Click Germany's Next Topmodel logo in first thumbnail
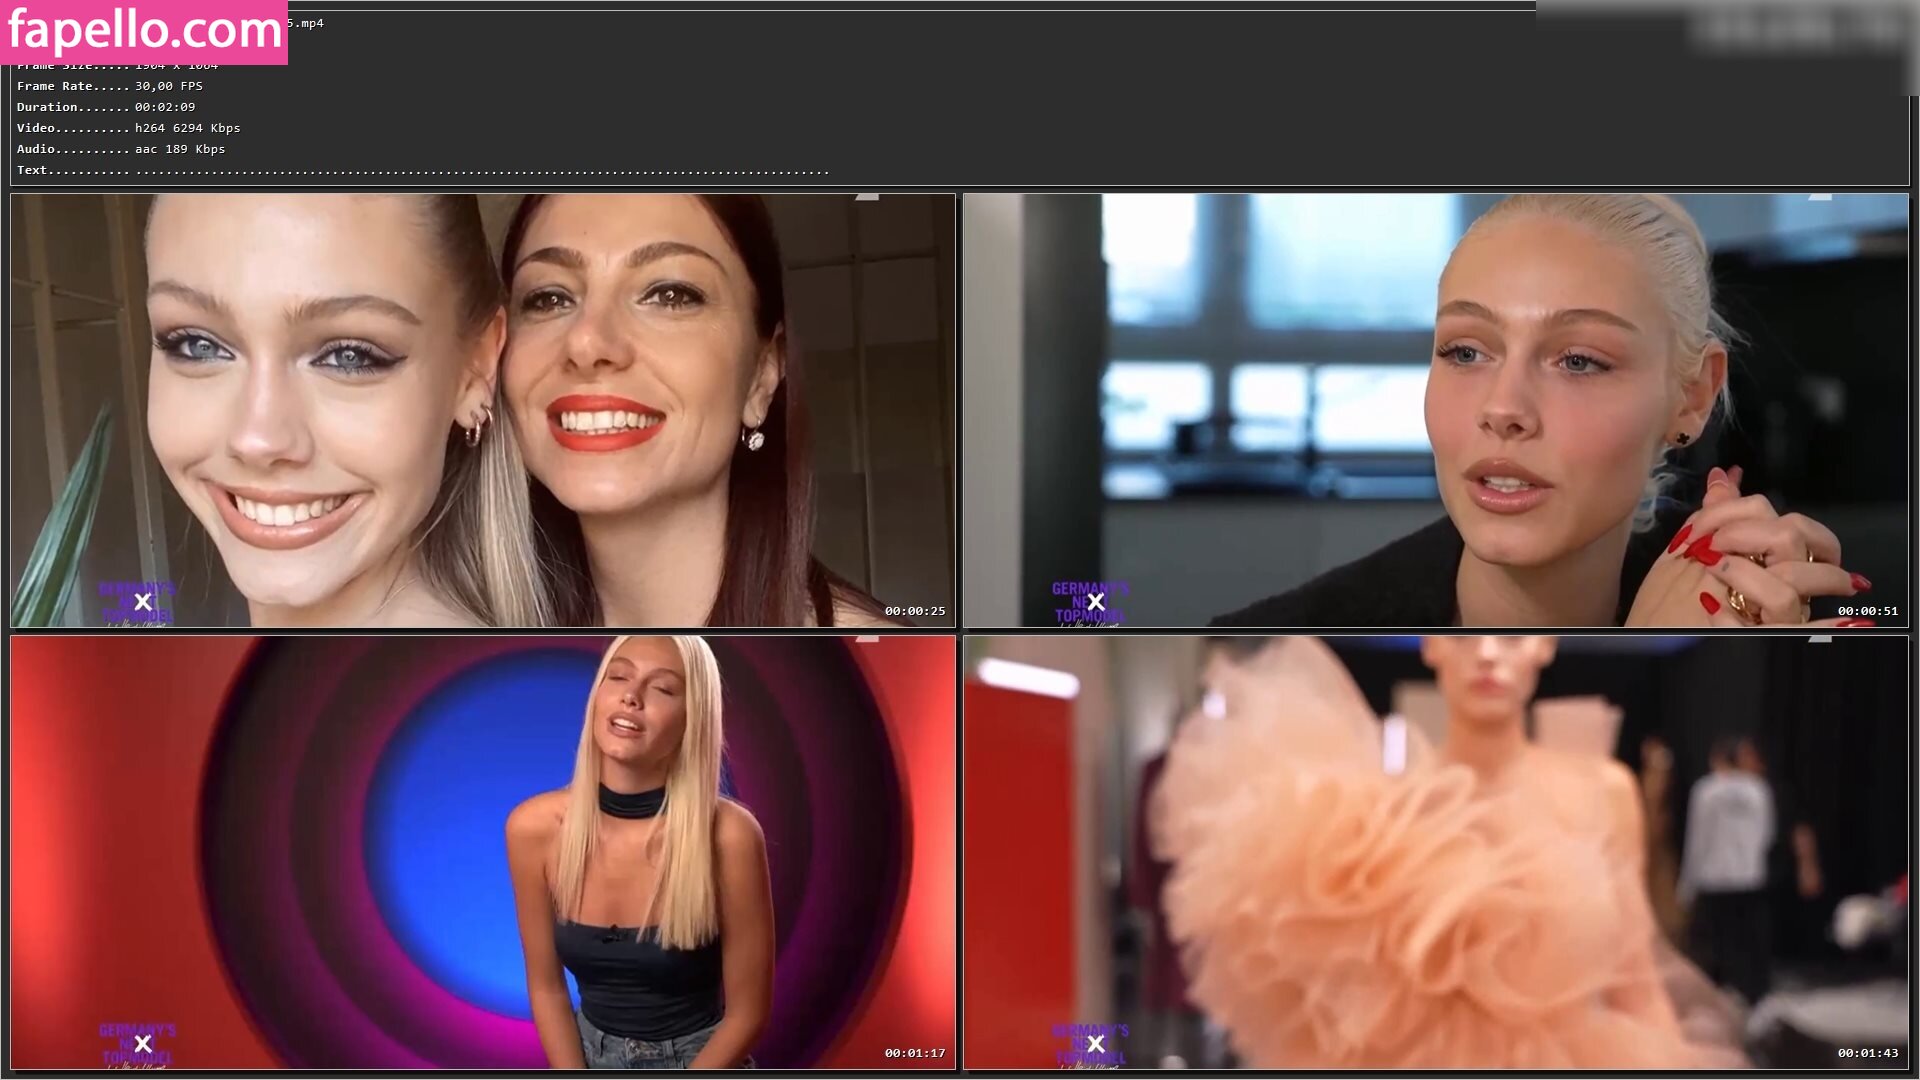1920x1080 pixels. 137,589
